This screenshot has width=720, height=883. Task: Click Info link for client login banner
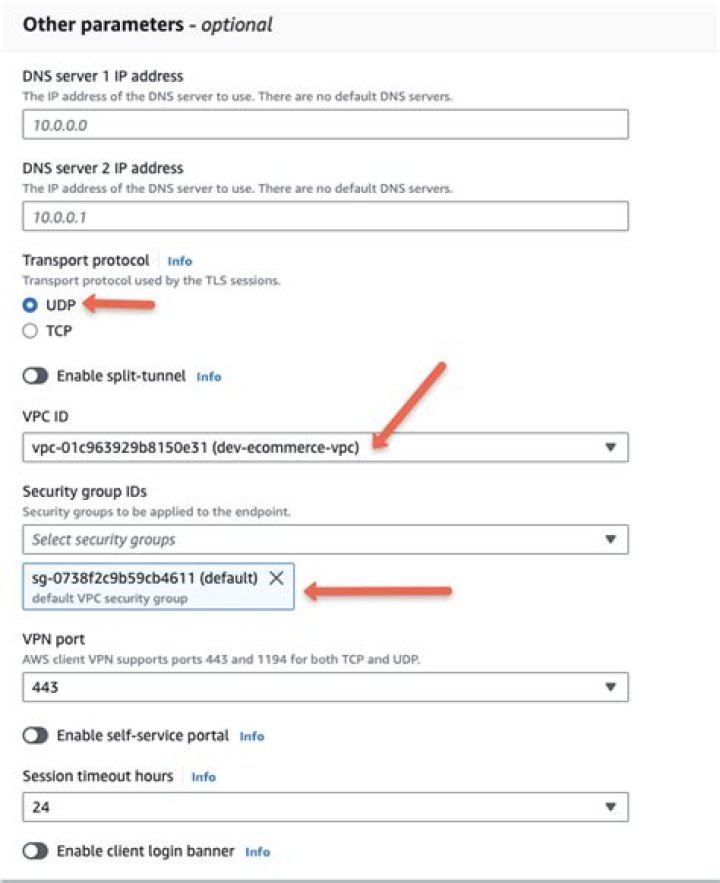pyautogui.click(x=258, y=852)
